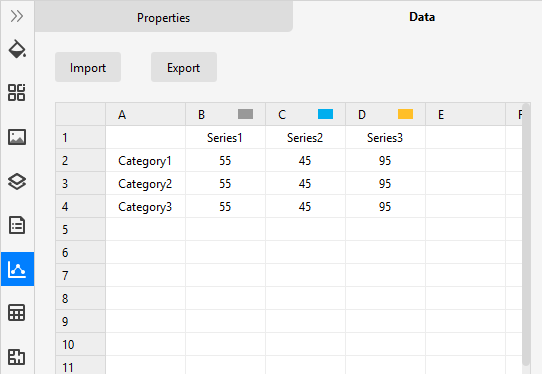
Task: Select the Category3 cell
Action: coord(146,206)
